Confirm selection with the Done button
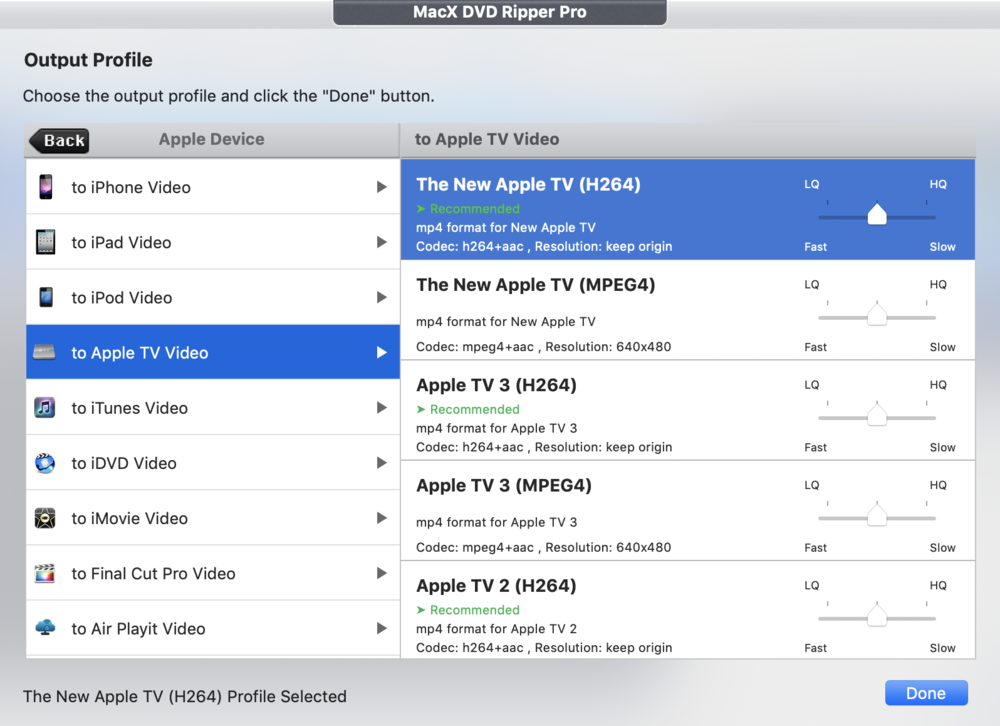Screen dimensions: 1000x726 click(x=926, y=693)
